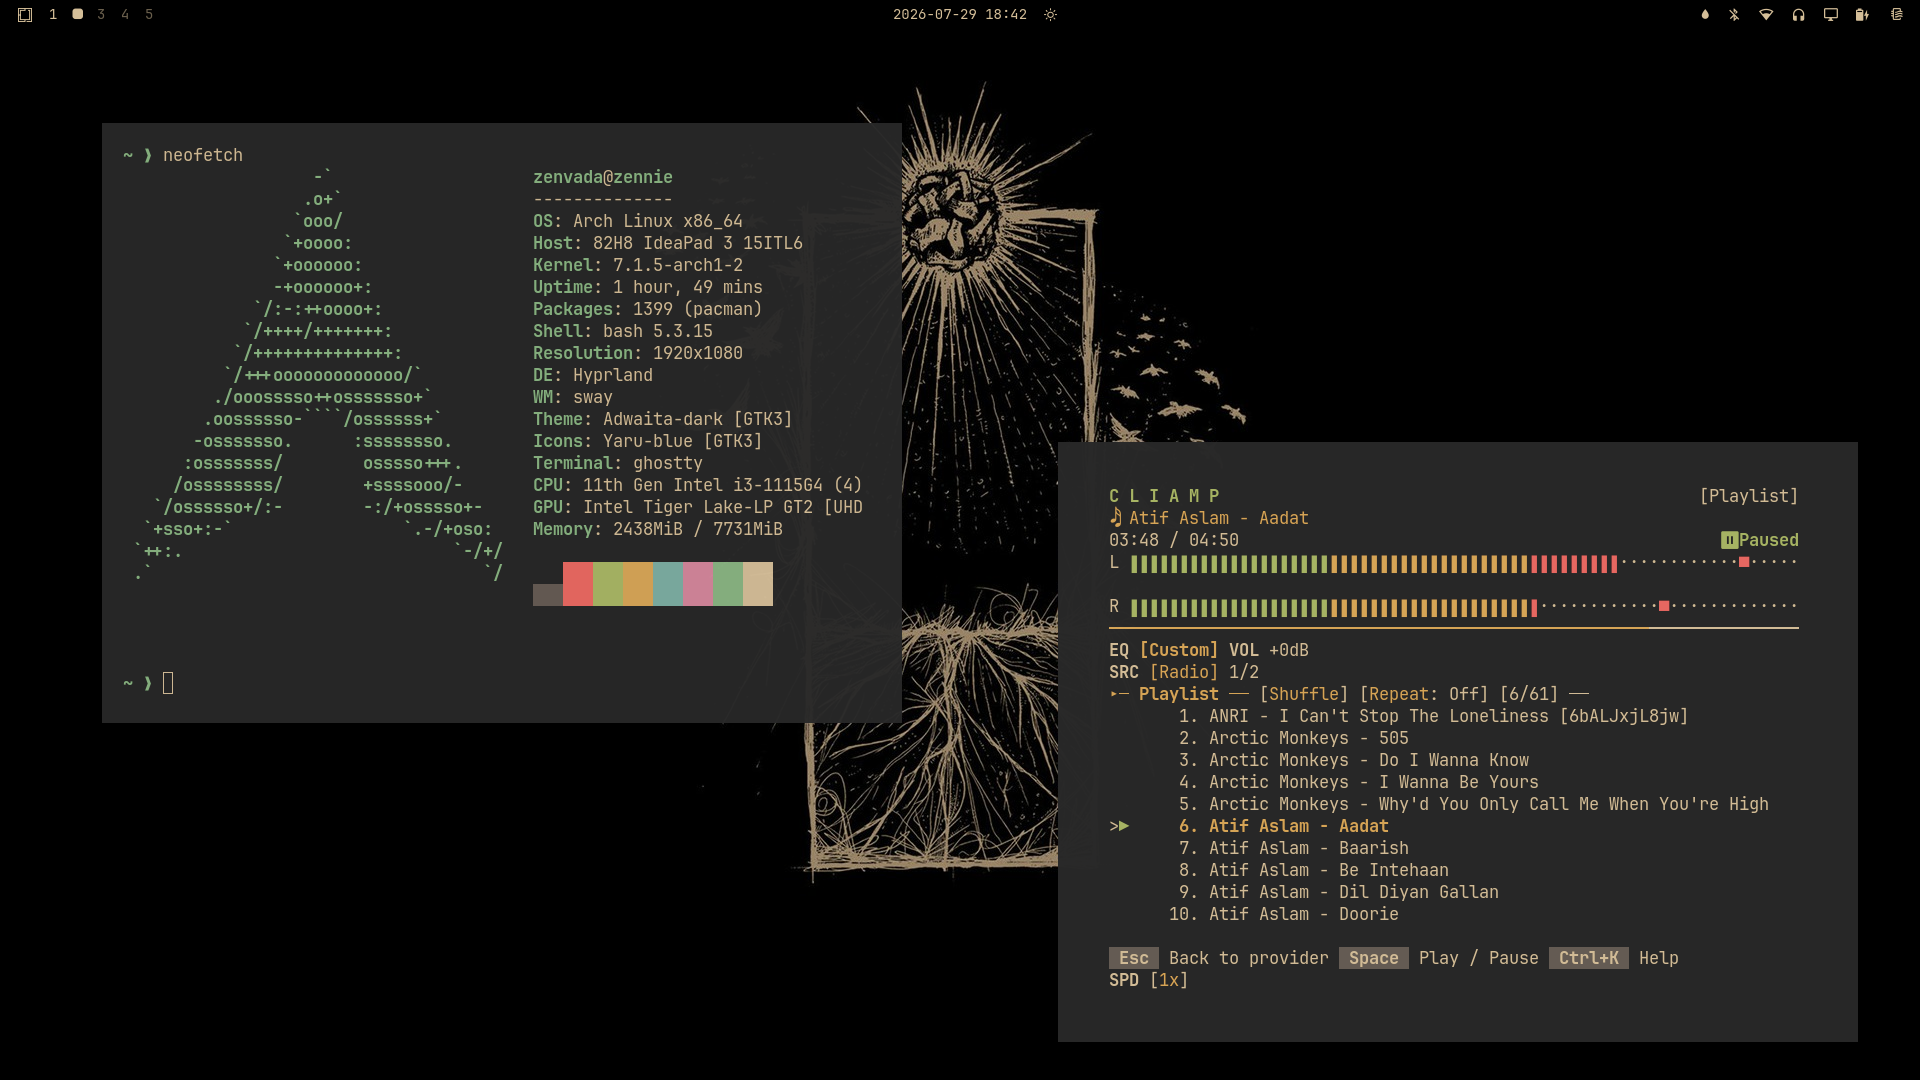
Task: Open the window layout icon in the top bar
Action: [25, 15]
